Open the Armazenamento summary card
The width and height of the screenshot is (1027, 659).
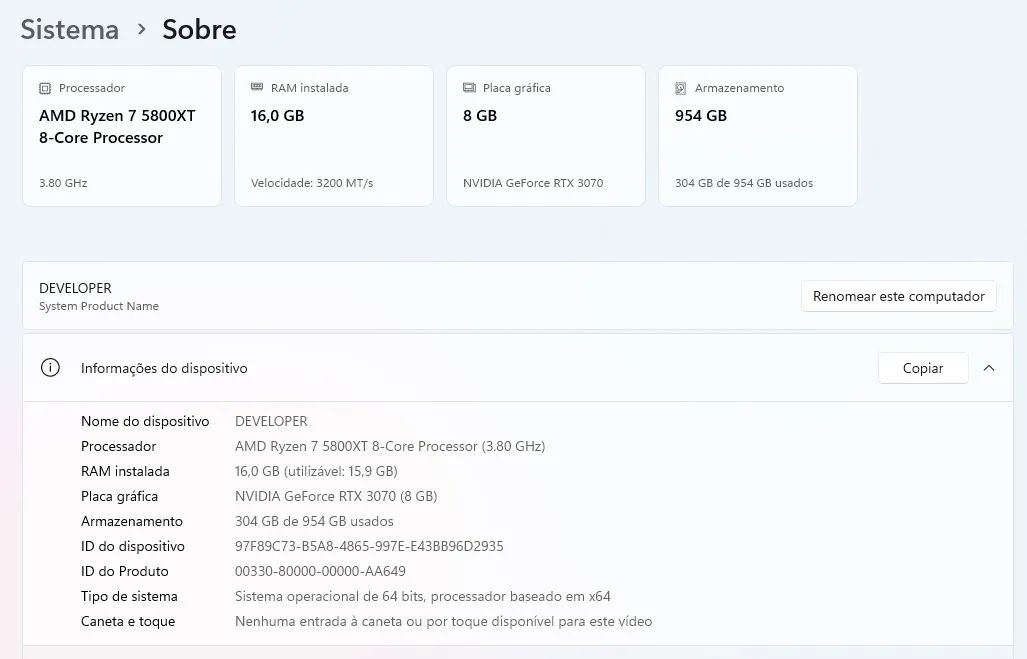pos(758,136)
